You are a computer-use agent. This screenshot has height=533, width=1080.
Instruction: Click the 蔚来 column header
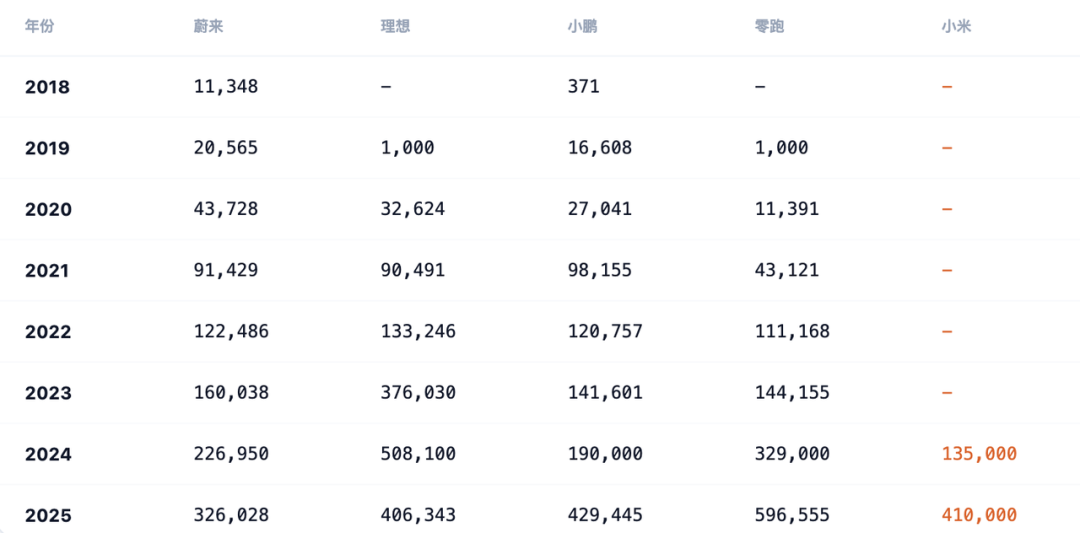click(x=208, y=26)
